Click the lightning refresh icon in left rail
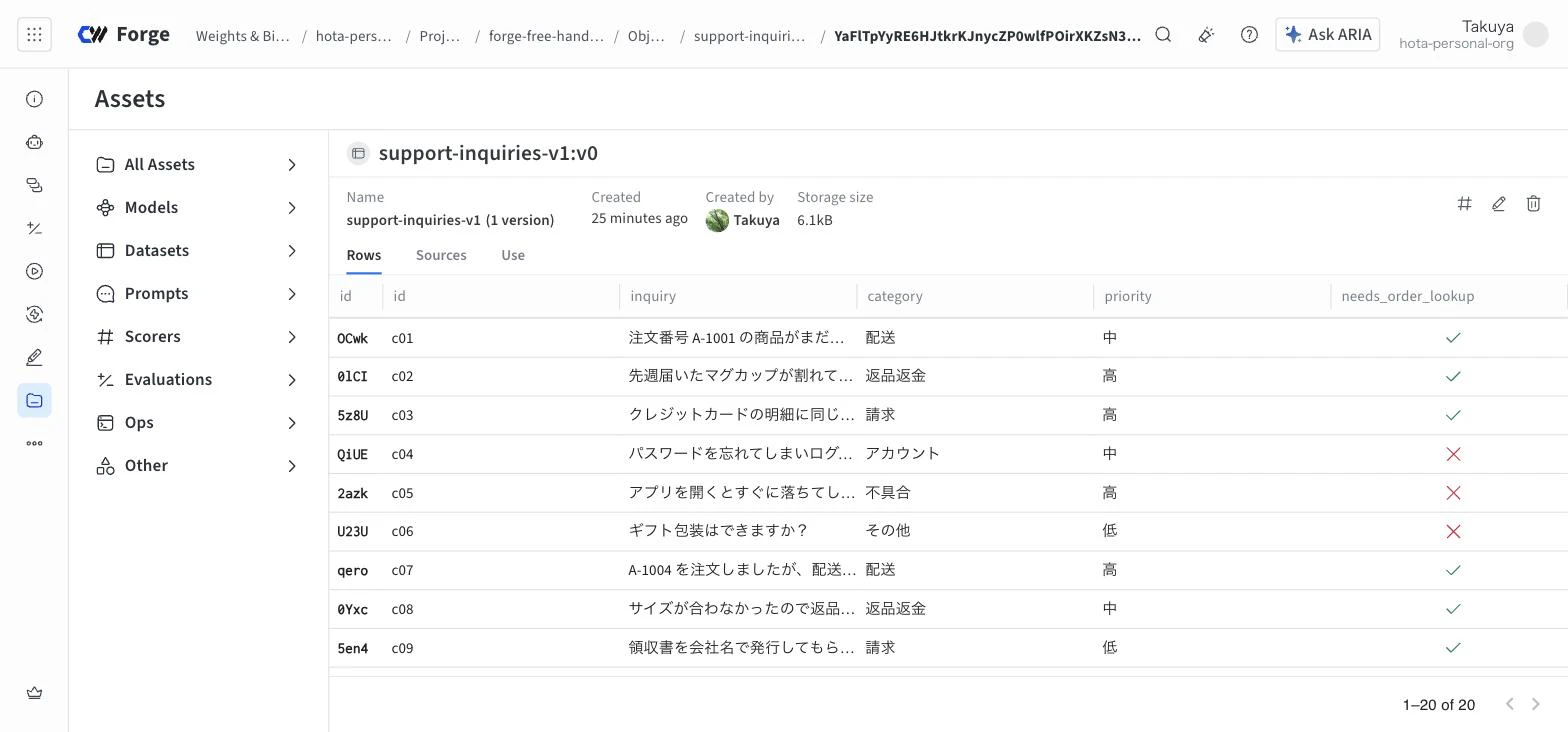The height and width of the screenshot is (732, 1568). click(34, 314)
